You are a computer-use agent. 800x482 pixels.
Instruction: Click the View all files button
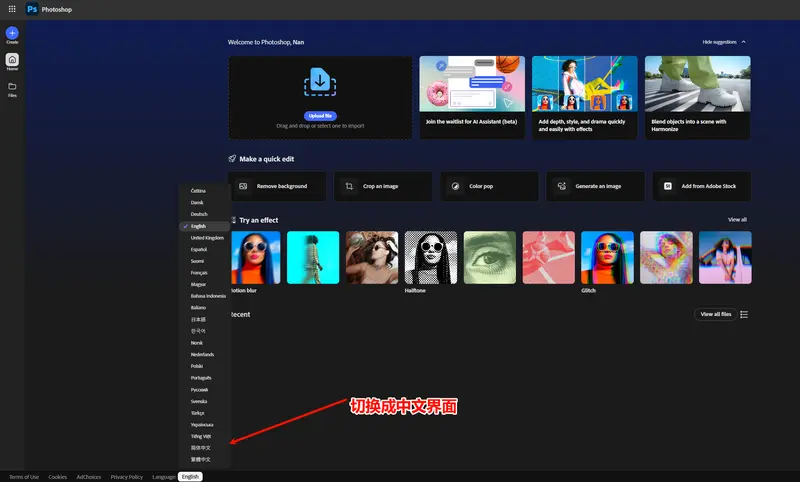(x=716, y=314)
